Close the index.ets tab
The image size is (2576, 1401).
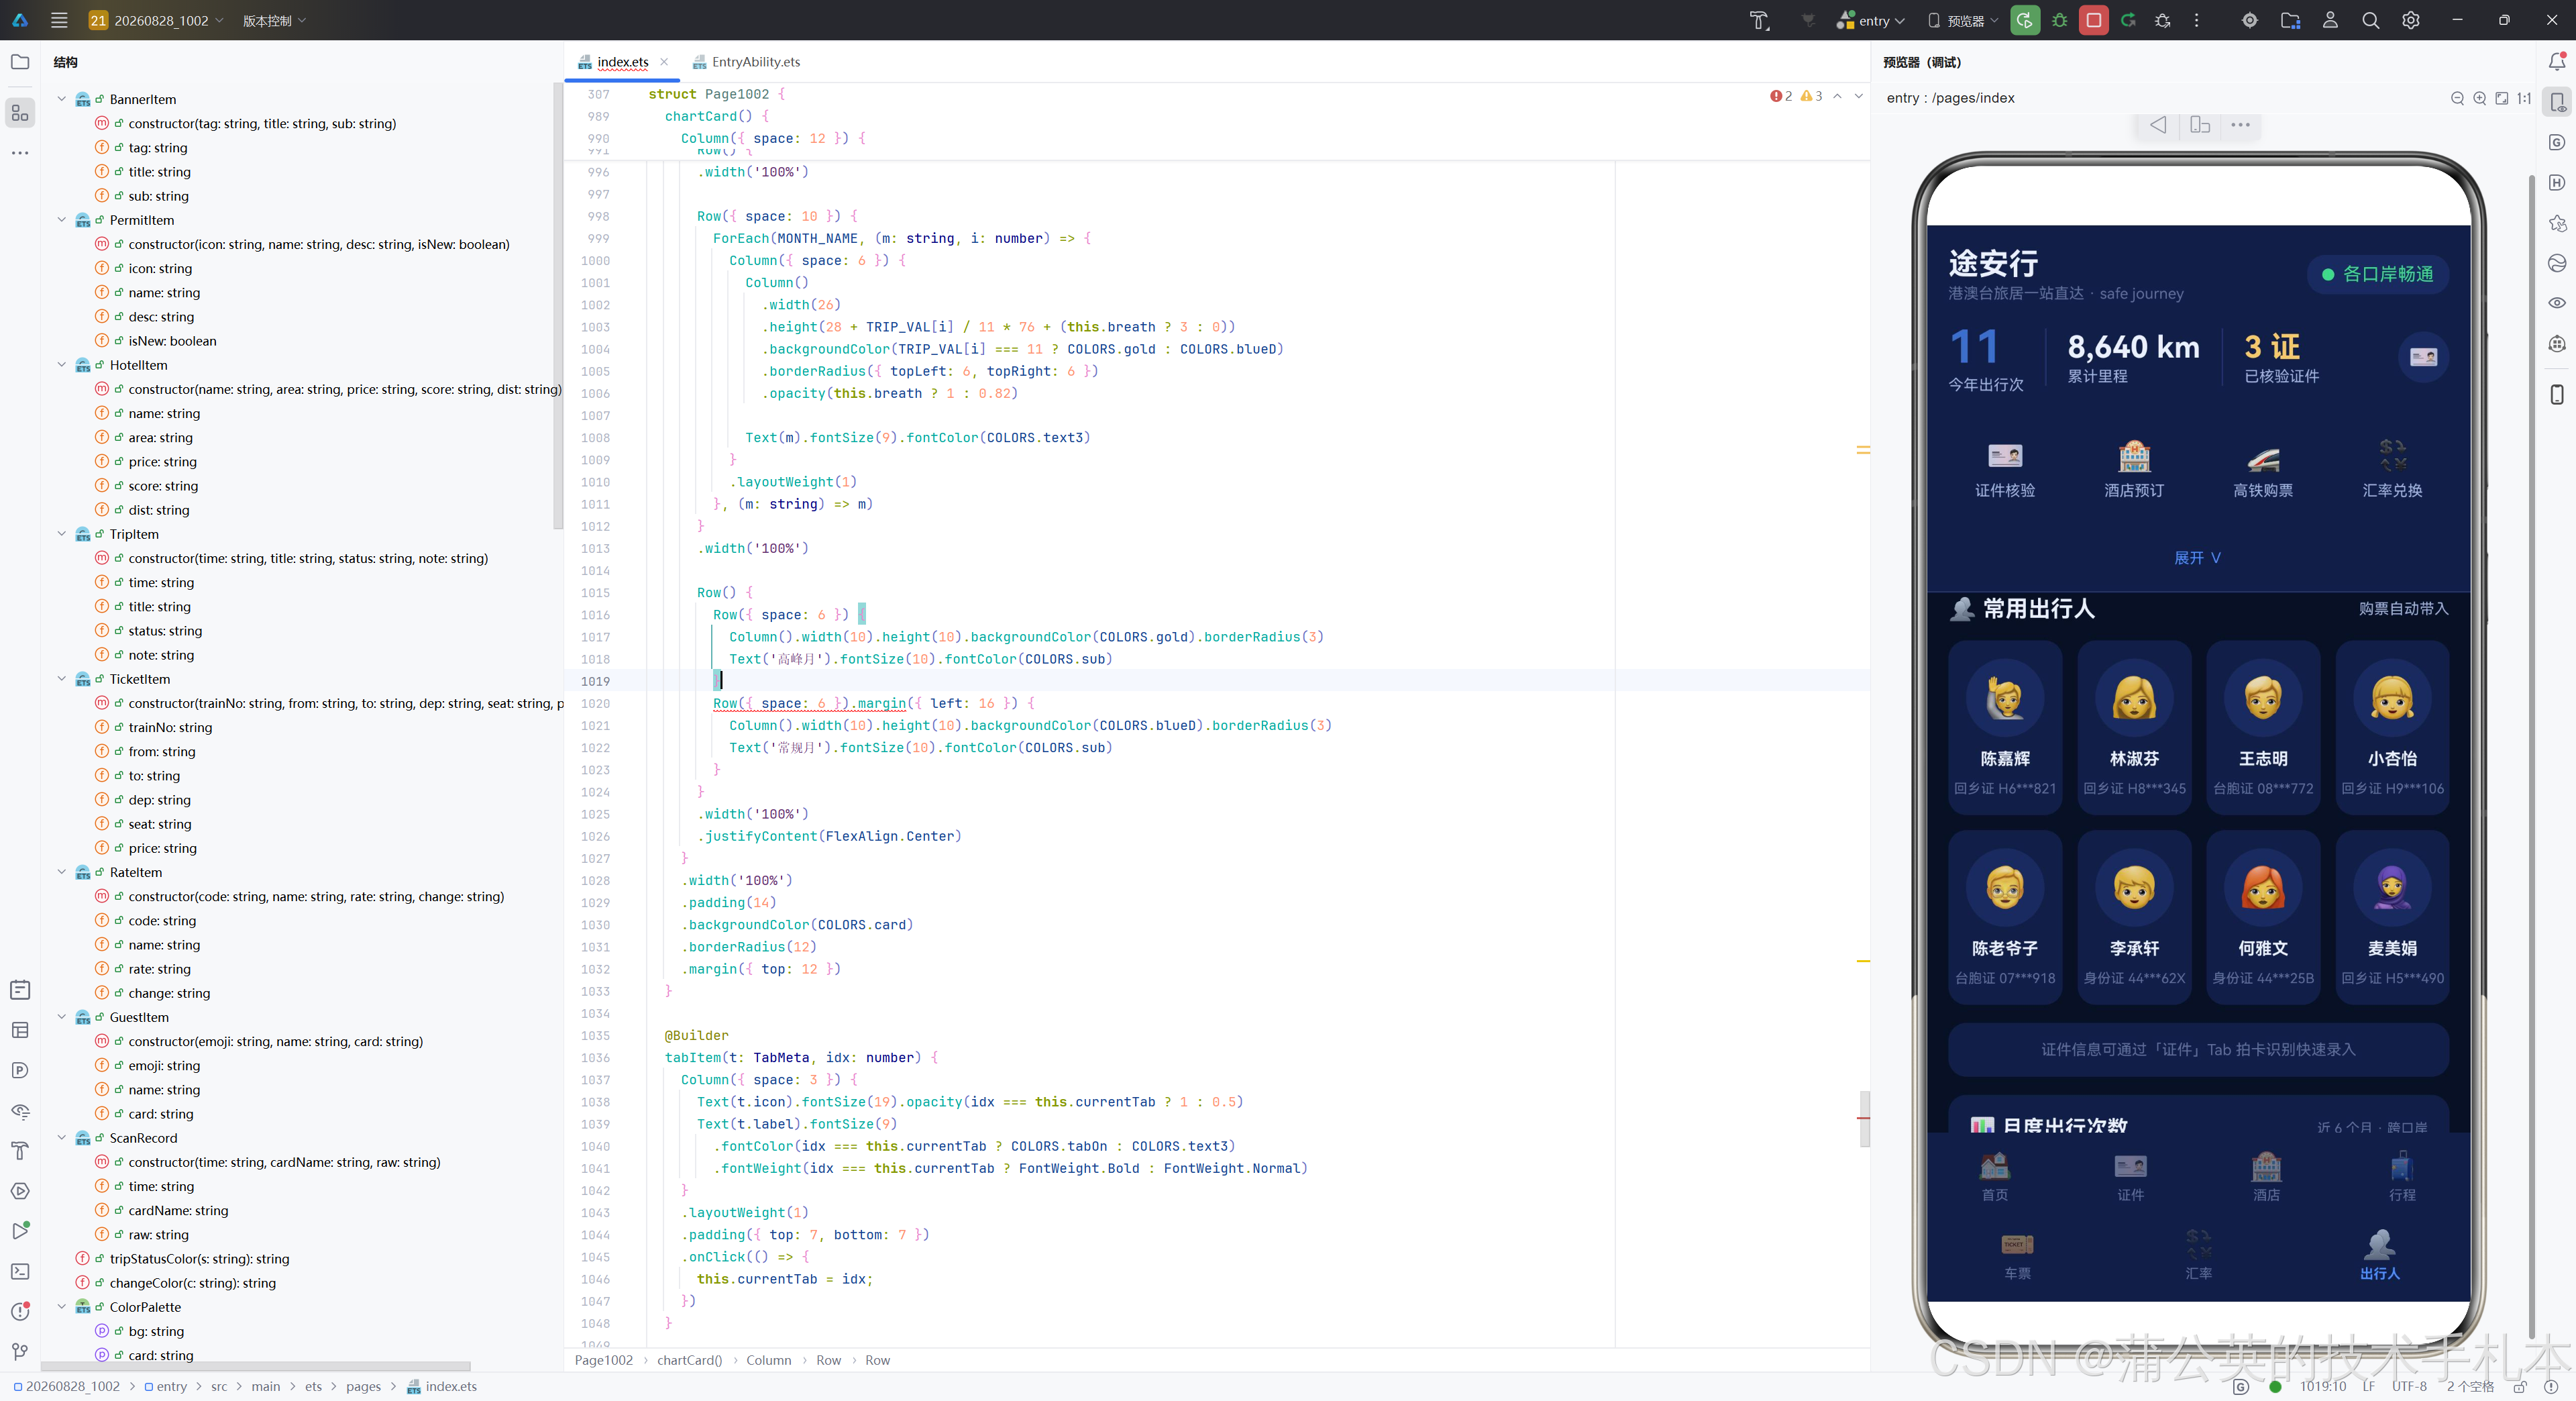tap(664, 62)
